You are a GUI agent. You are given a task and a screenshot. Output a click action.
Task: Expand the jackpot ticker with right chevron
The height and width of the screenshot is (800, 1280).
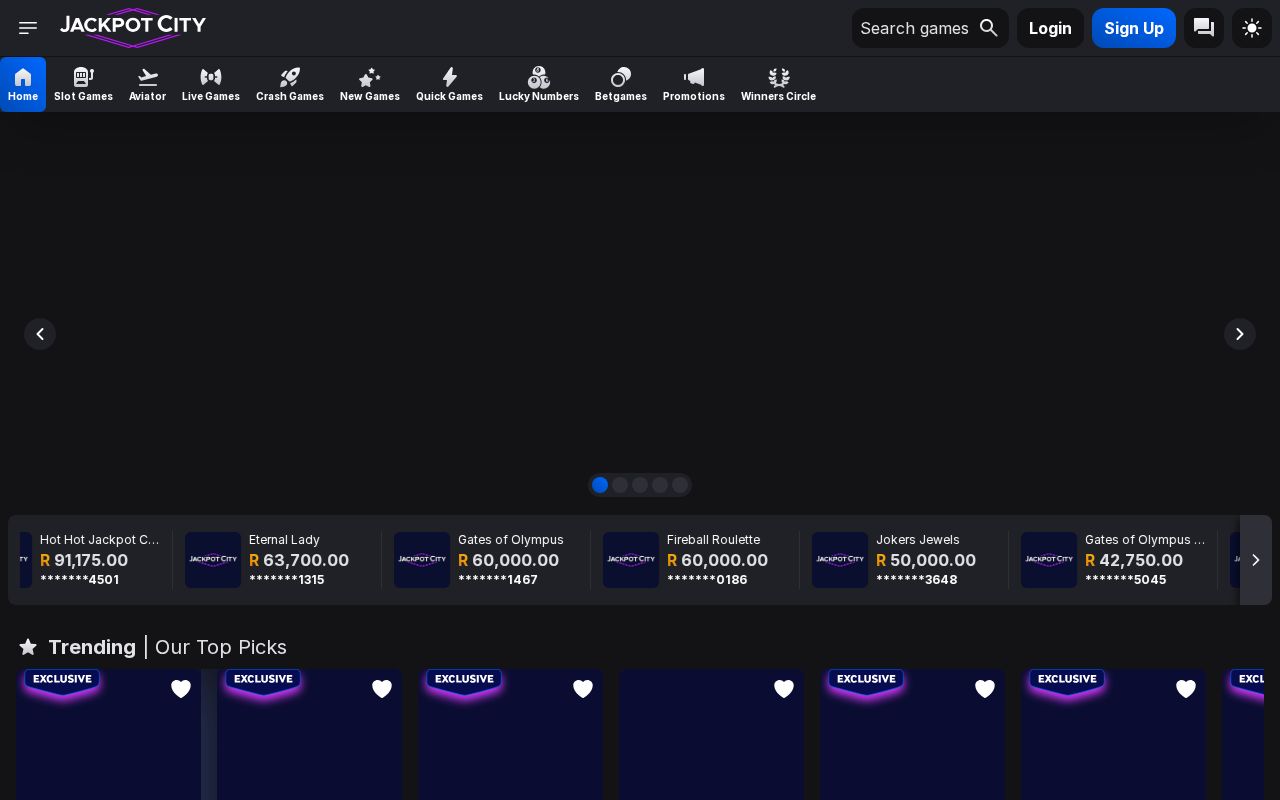[x=1256, y=560]
